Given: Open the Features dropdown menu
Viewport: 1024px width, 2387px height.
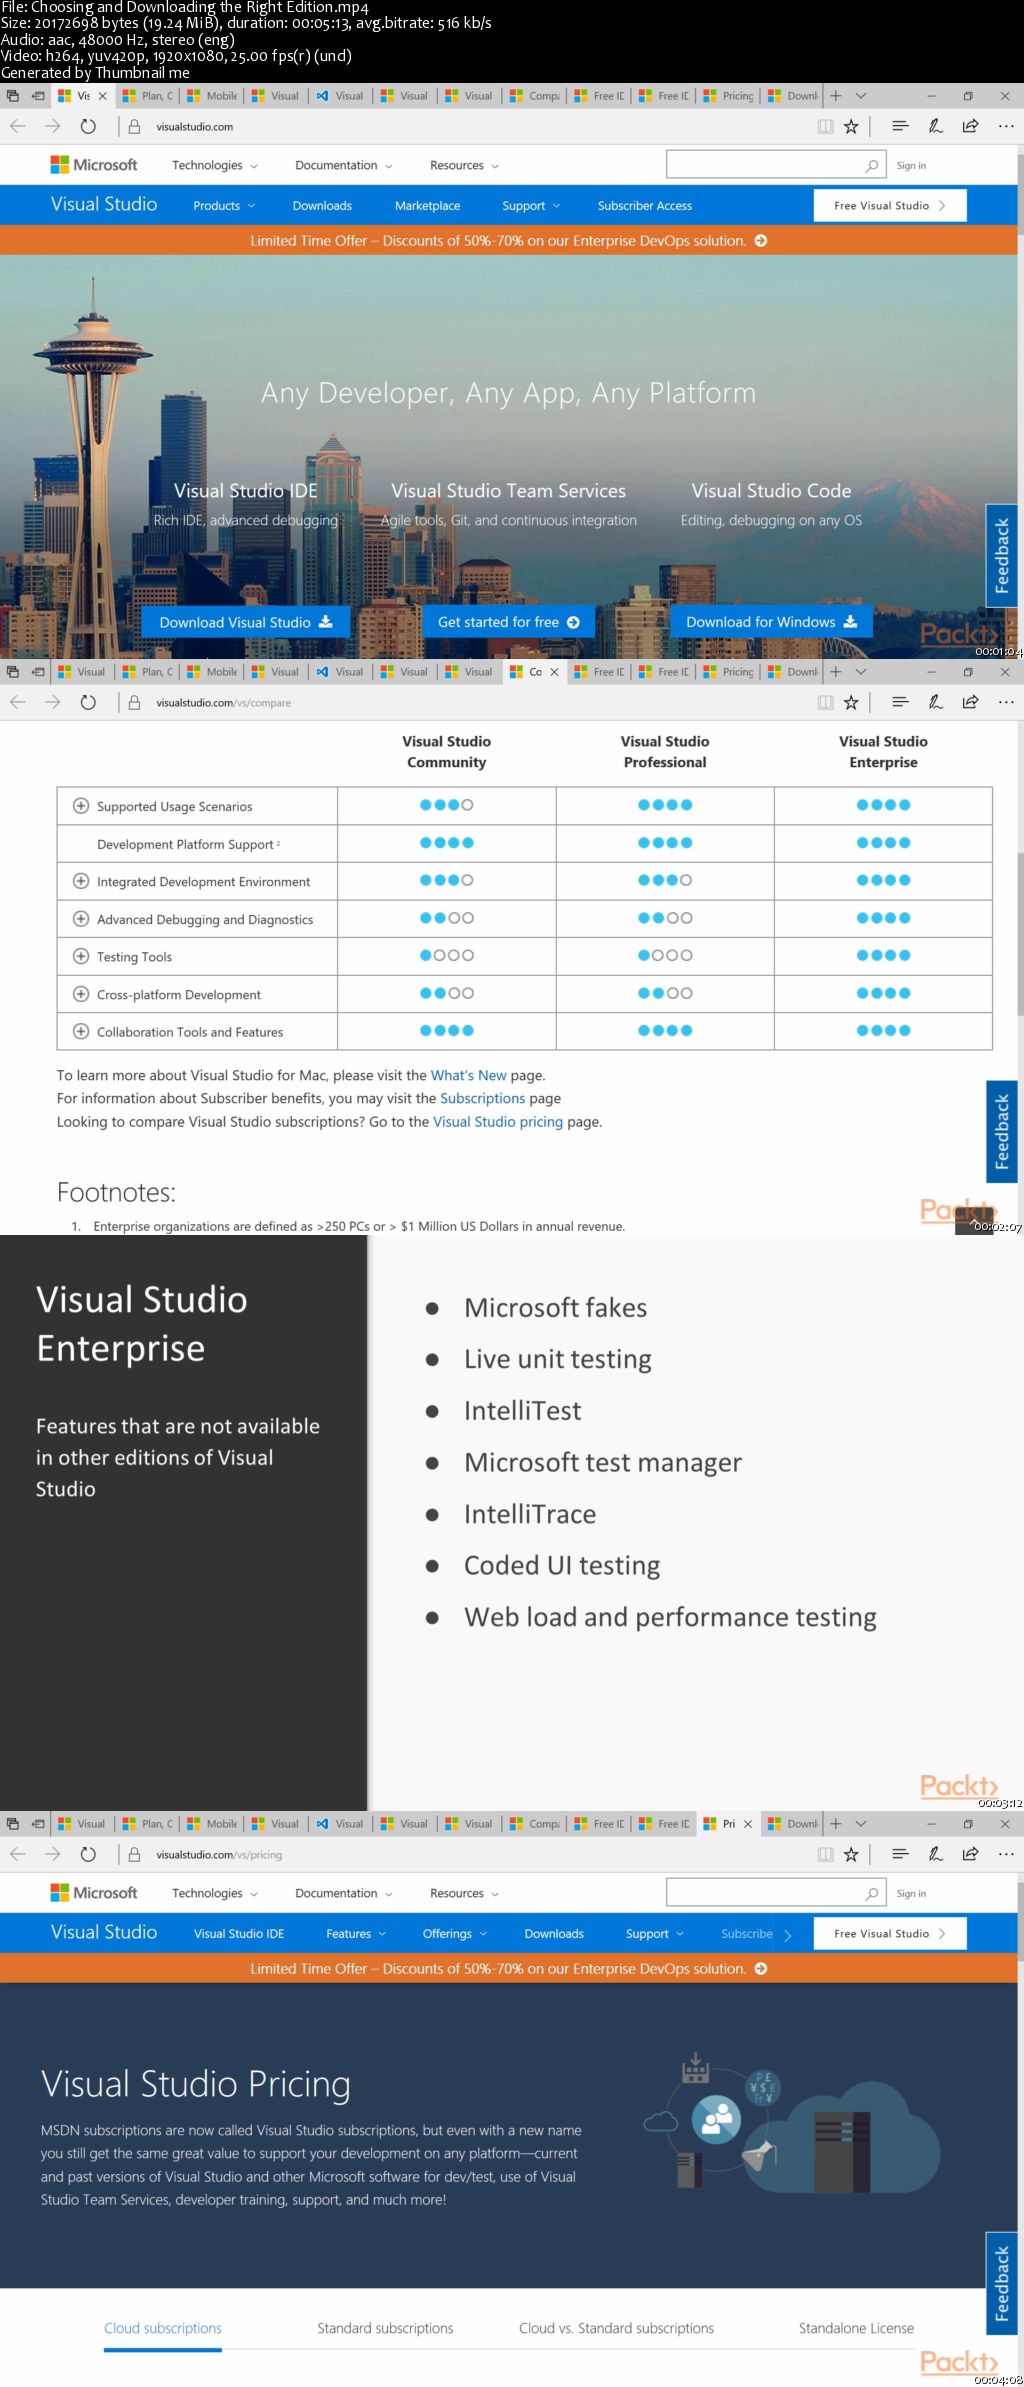Looking at the screenshot, I should tap(355, 1934).
